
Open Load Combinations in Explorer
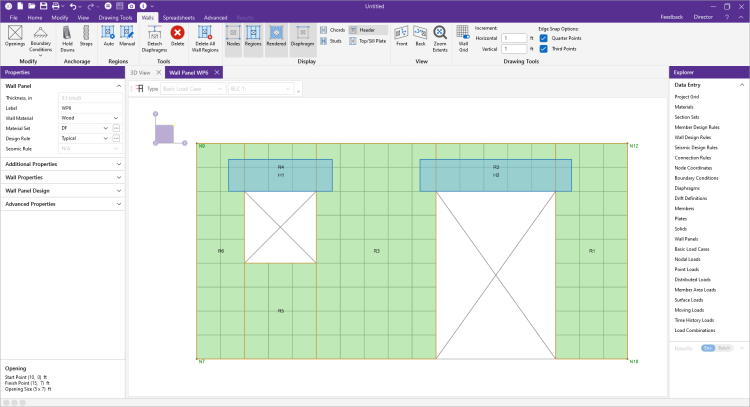[693, 330]
